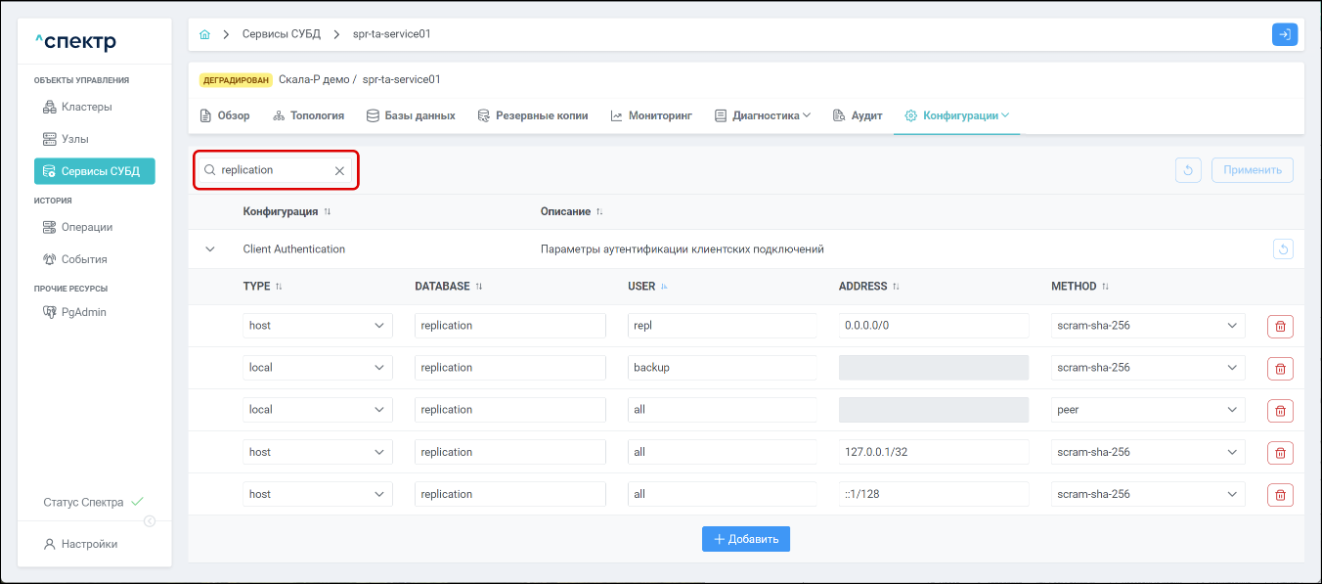The height and width of the screenshot is (585, 1323).
Task: Collapse the sidebar with the arrow handle
Action: click(x=150, y=521)
